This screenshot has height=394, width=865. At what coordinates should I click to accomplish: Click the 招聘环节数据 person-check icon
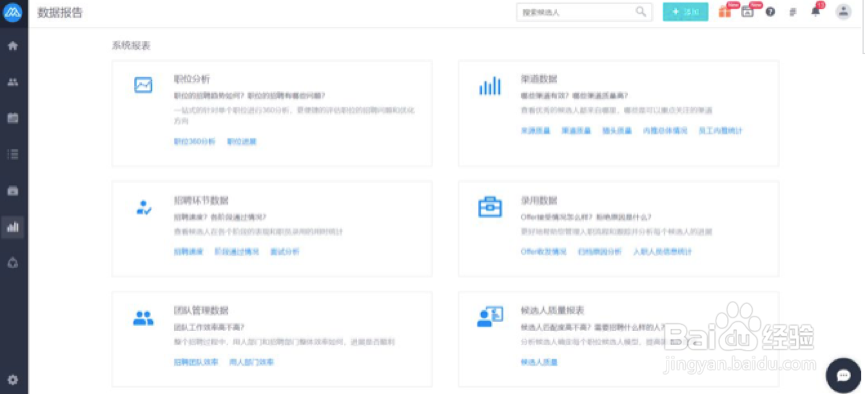(x=143, y=207)
